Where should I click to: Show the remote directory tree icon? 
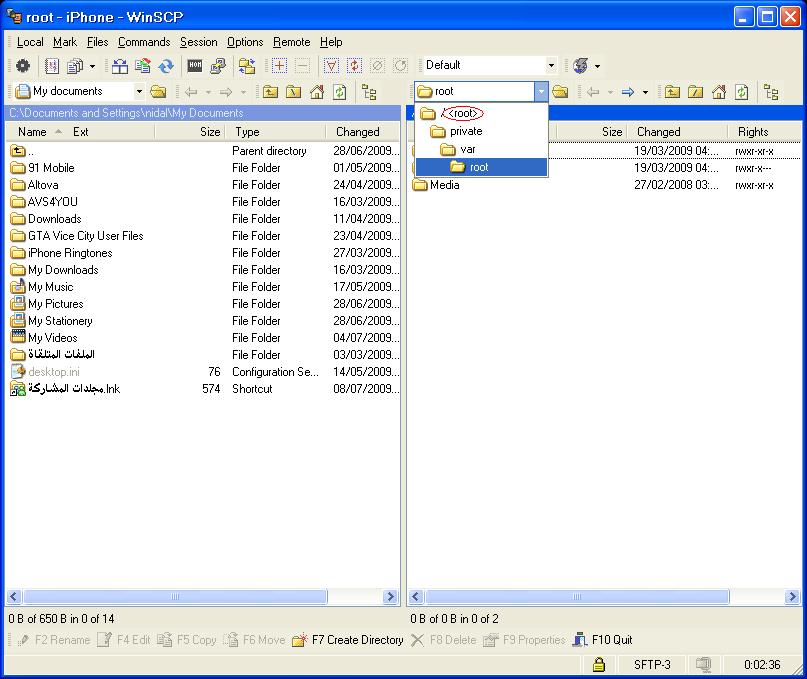point(771,92)
